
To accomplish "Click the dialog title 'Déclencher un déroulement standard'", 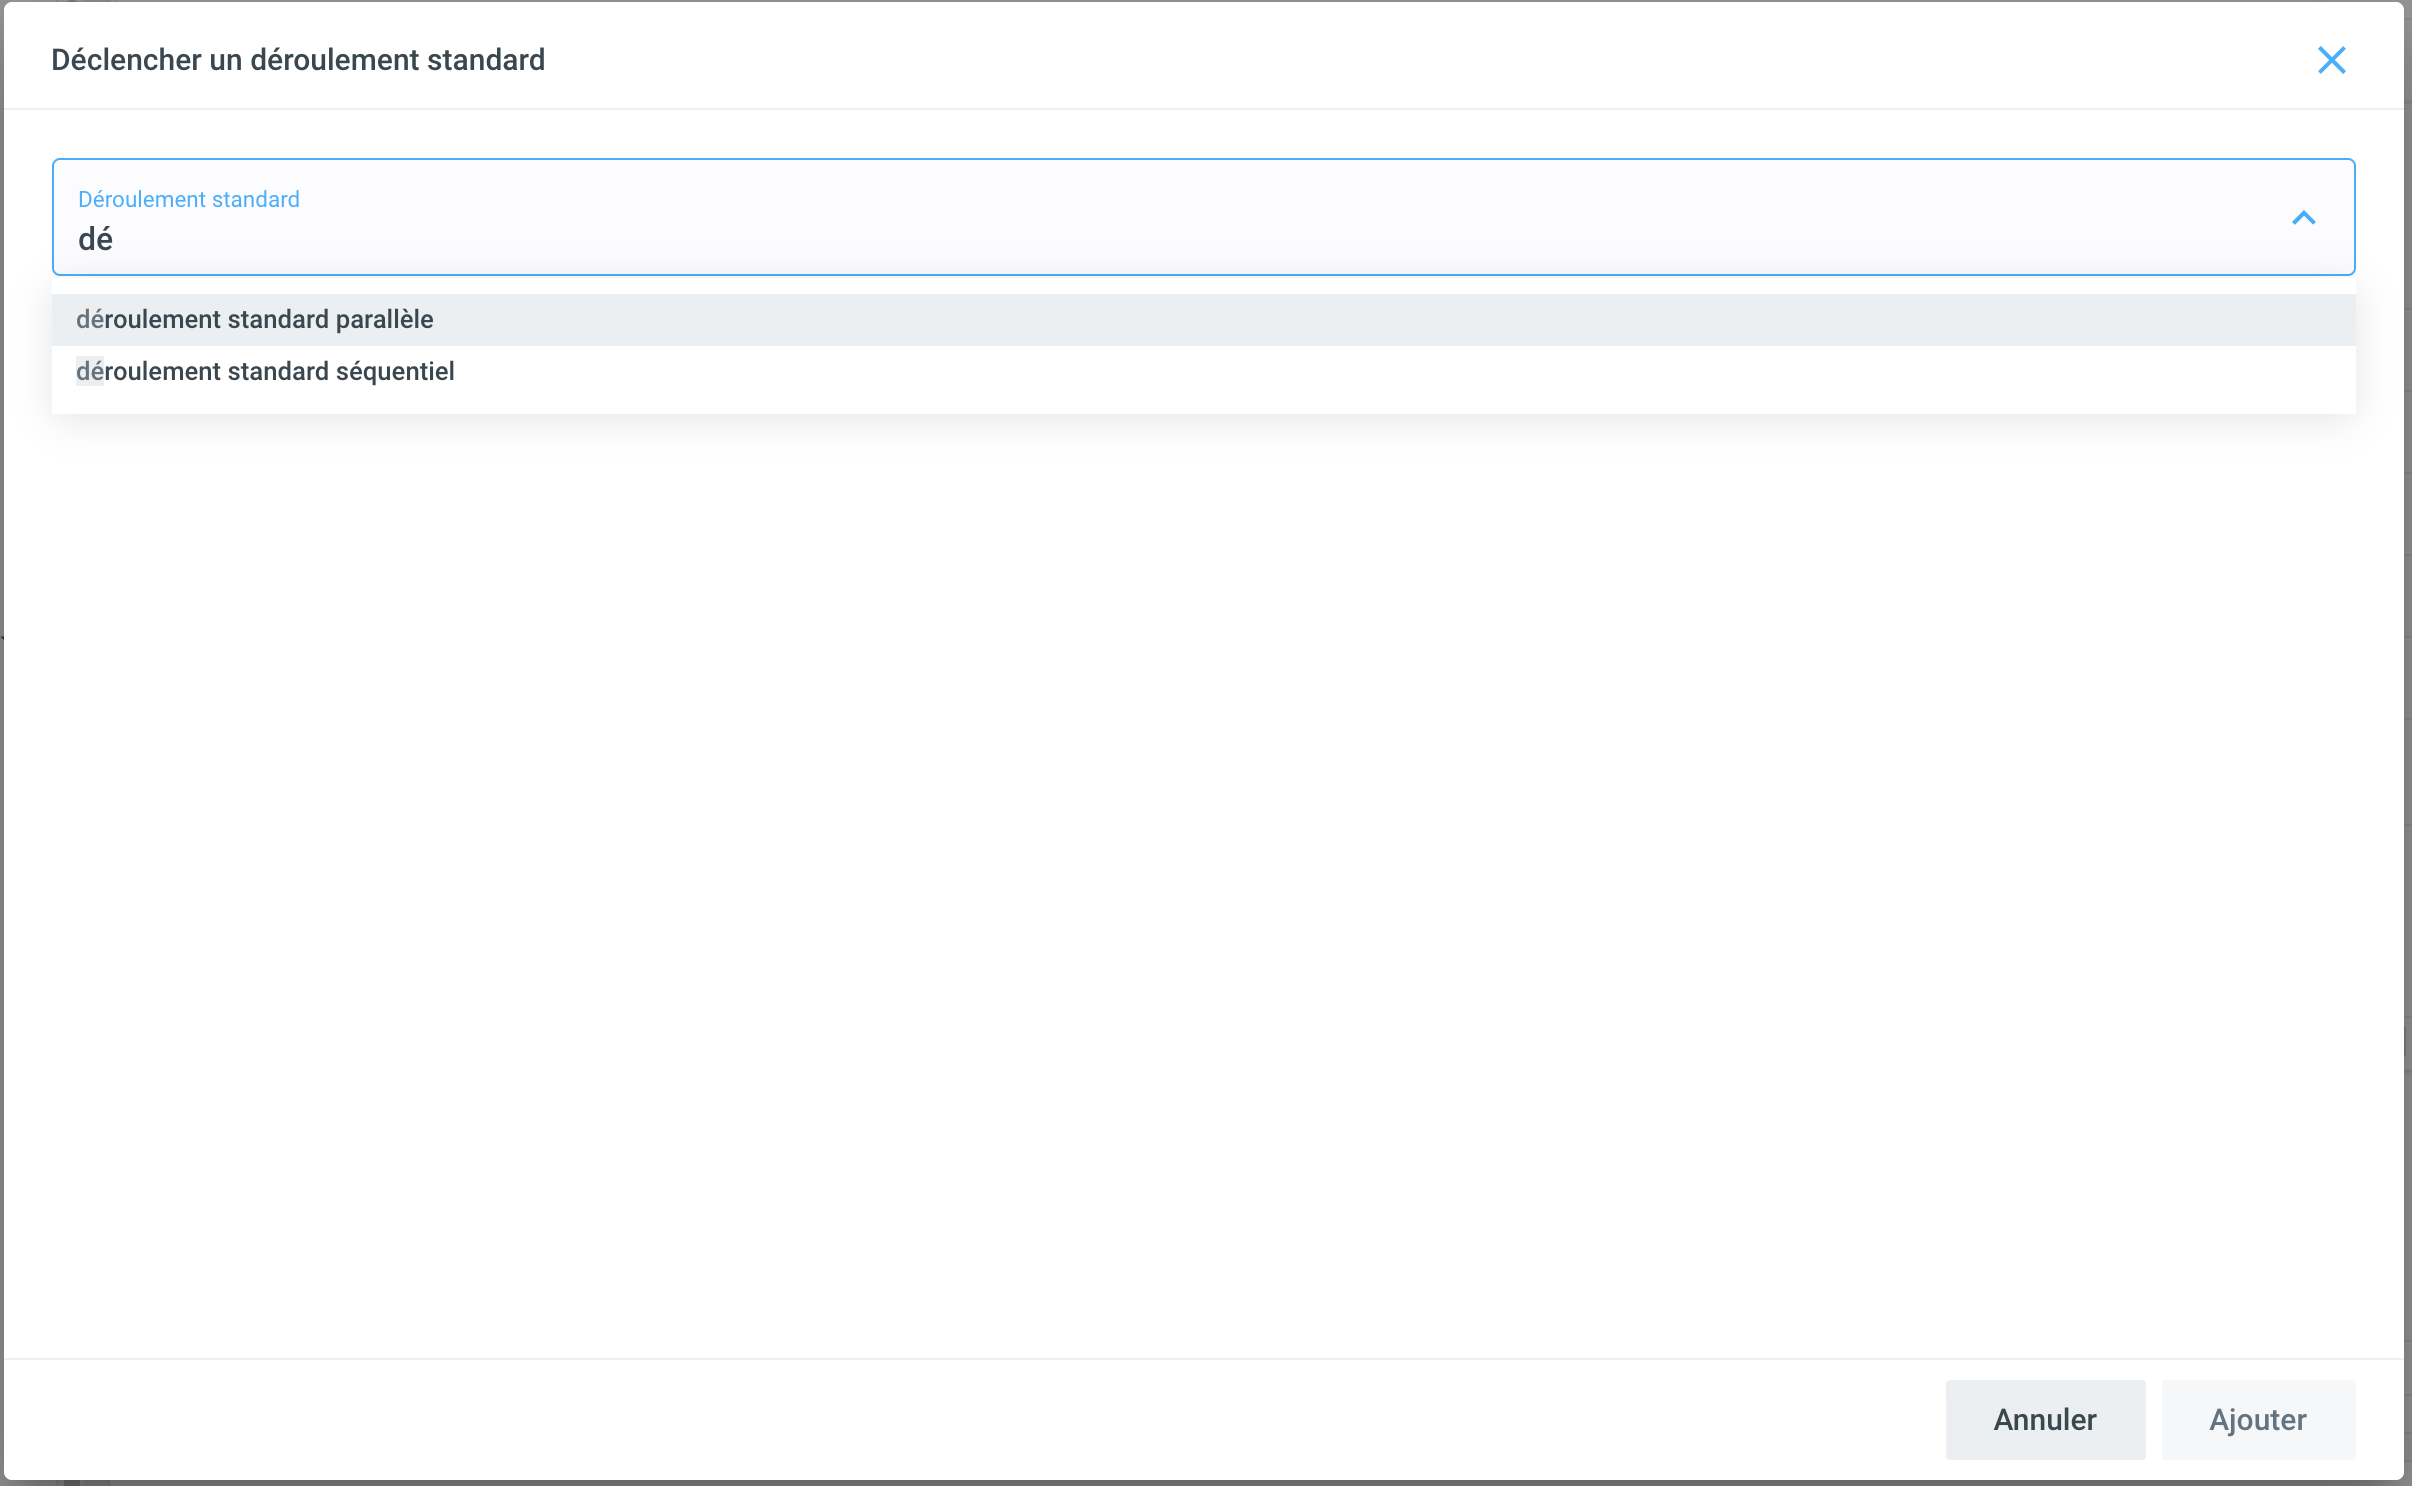I will tap(298, 60).
